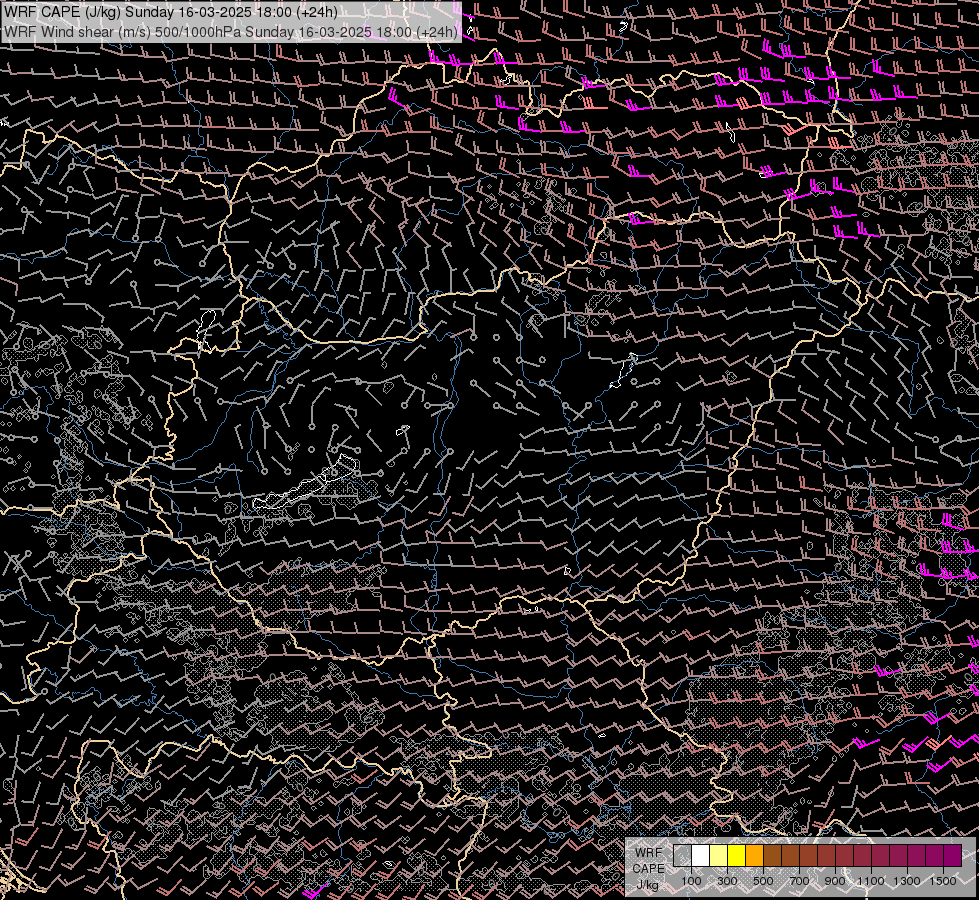Click the legend value 100
The image size is (979, 900).
pos(691,881)
